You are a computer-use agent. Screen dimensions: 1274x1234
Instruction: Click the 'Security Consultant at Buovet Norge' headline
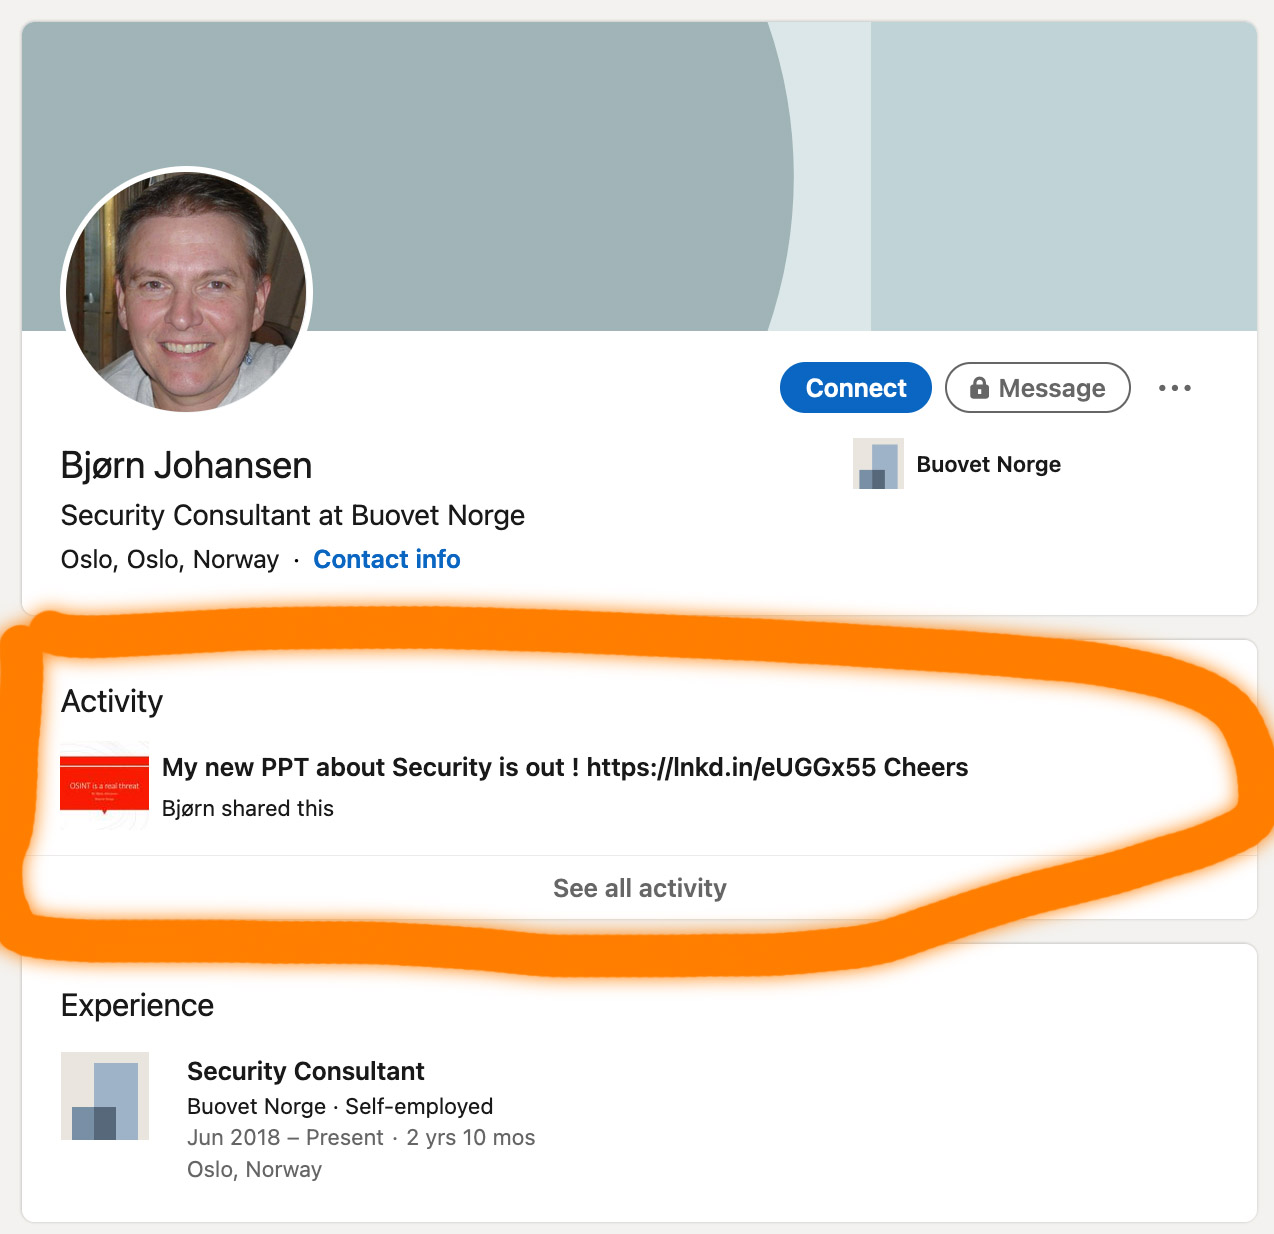tap(292, 515)
